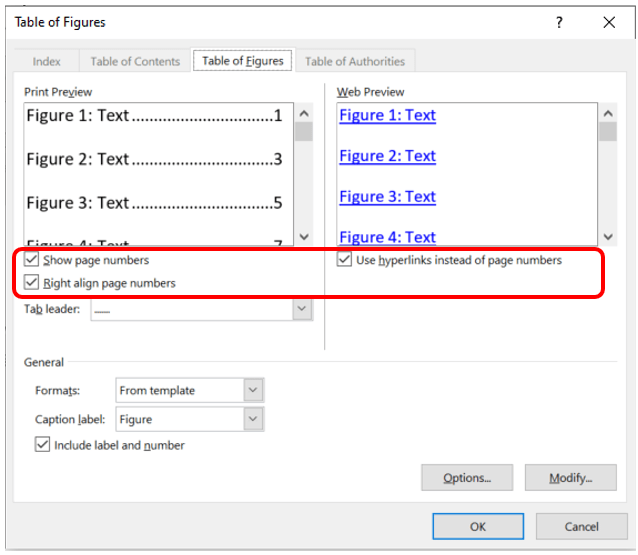
Task: Confirm with the OK button
Action: [478, 526]
